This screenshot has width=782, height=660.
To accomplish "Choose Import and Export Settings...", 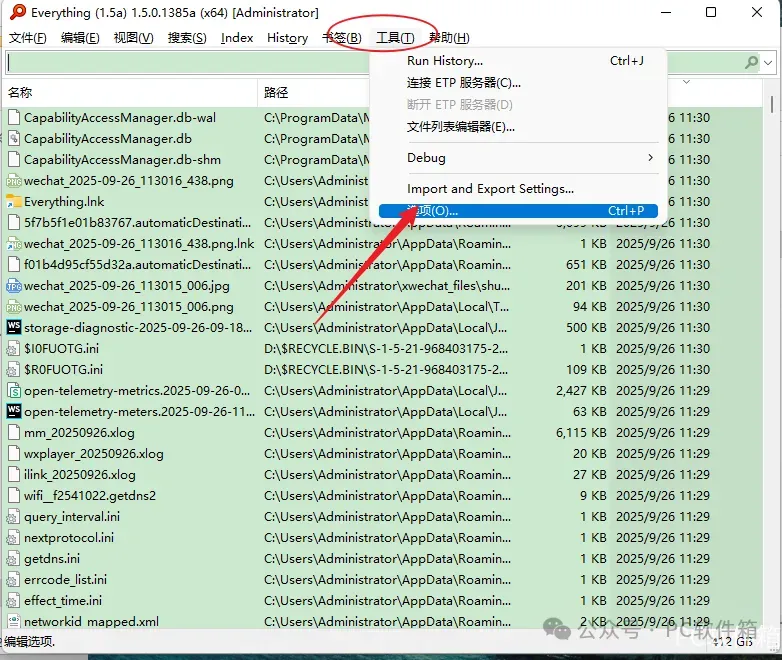I will (518, 189).
